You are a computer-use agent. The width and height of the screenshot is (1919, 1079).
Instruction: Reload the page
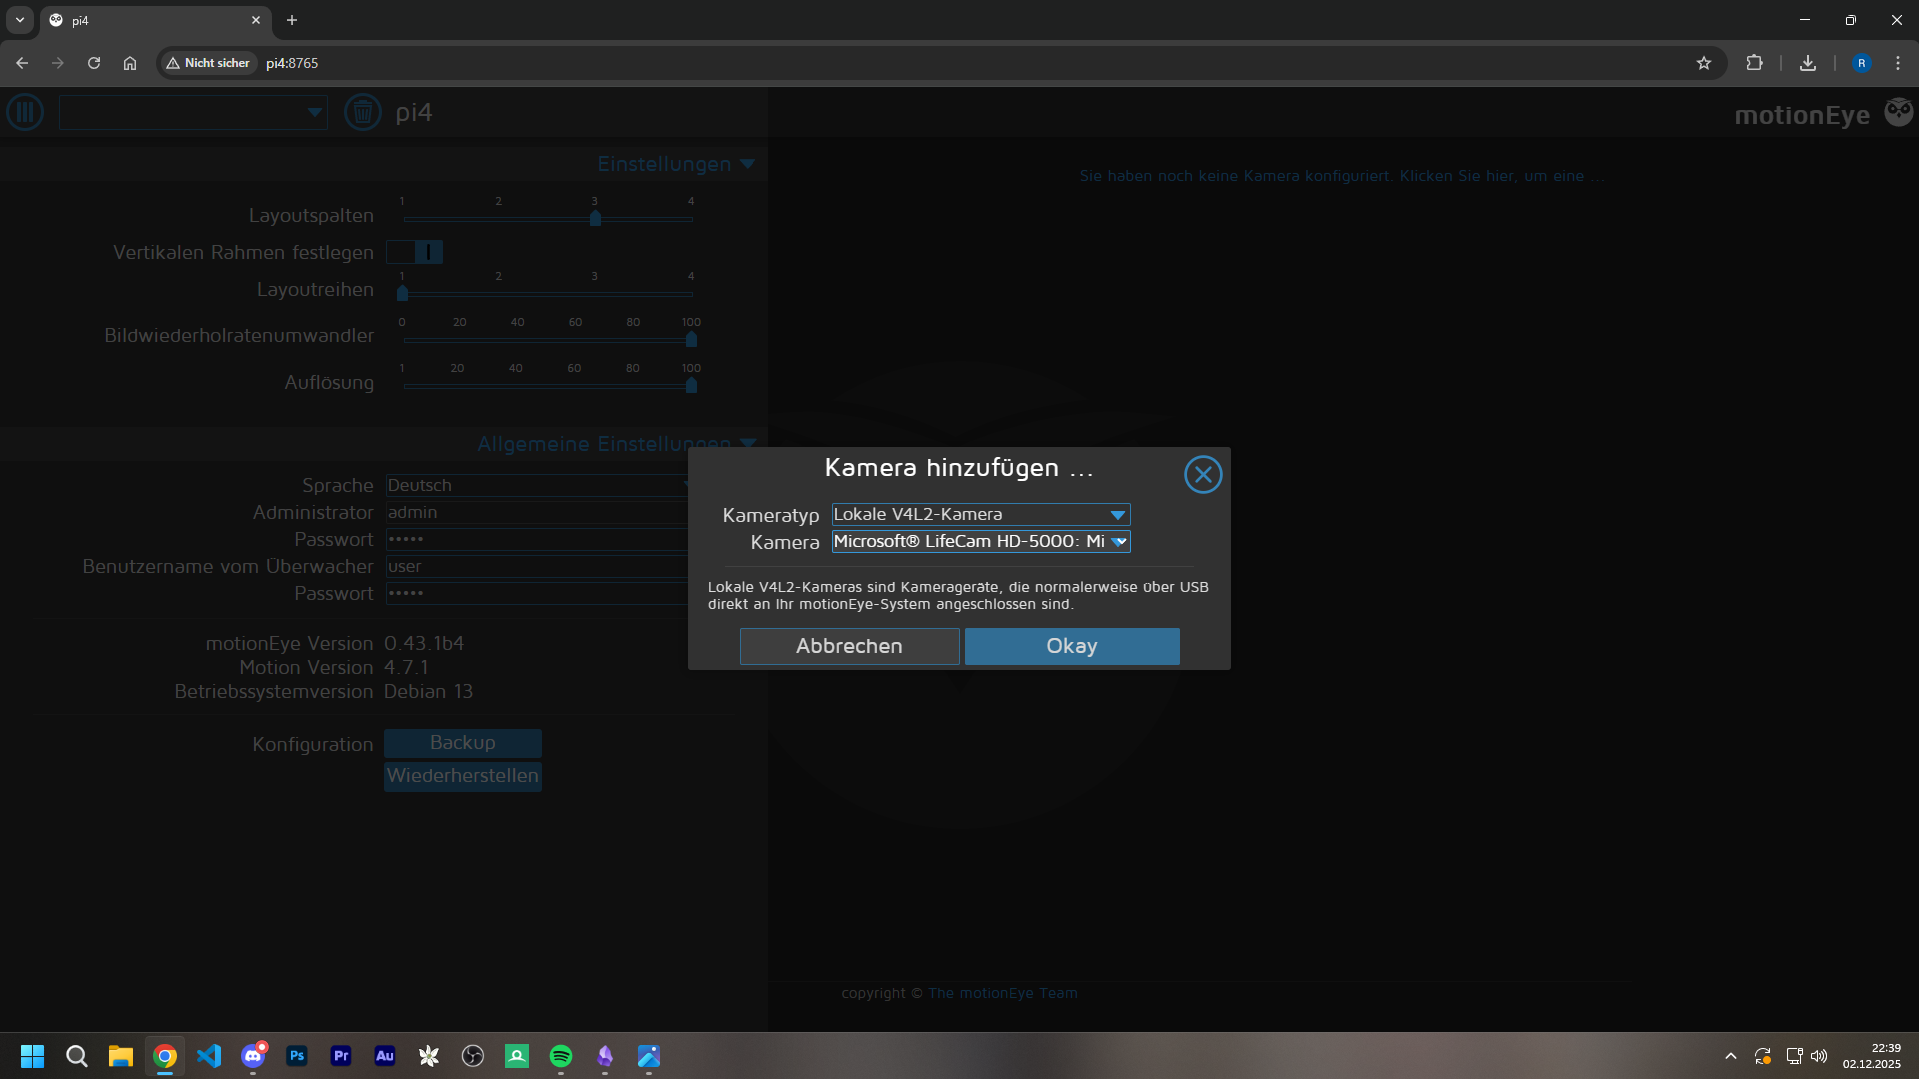pyautogui.click(x=94, y=63)
